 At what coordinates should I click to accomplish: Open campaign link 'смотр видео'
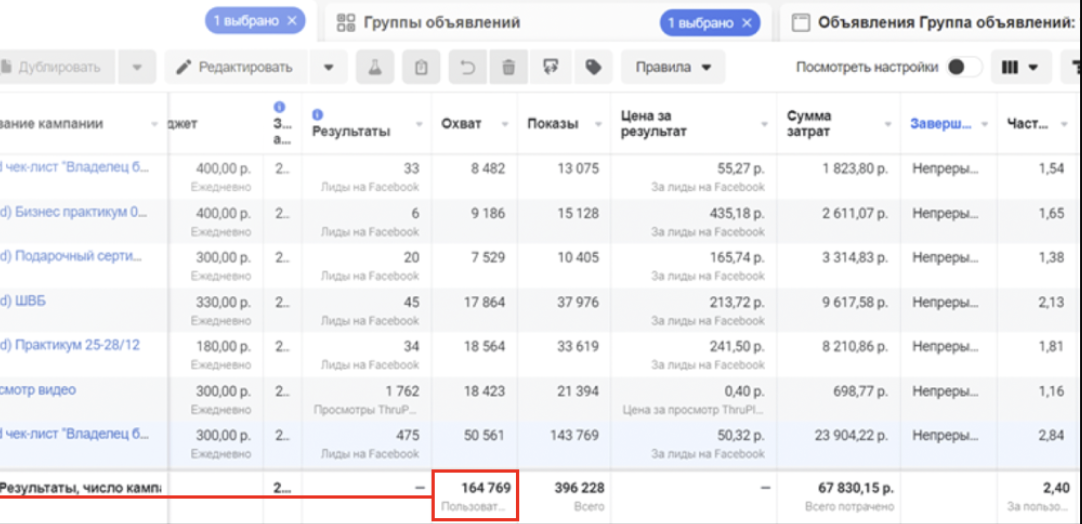coord(38,390)
